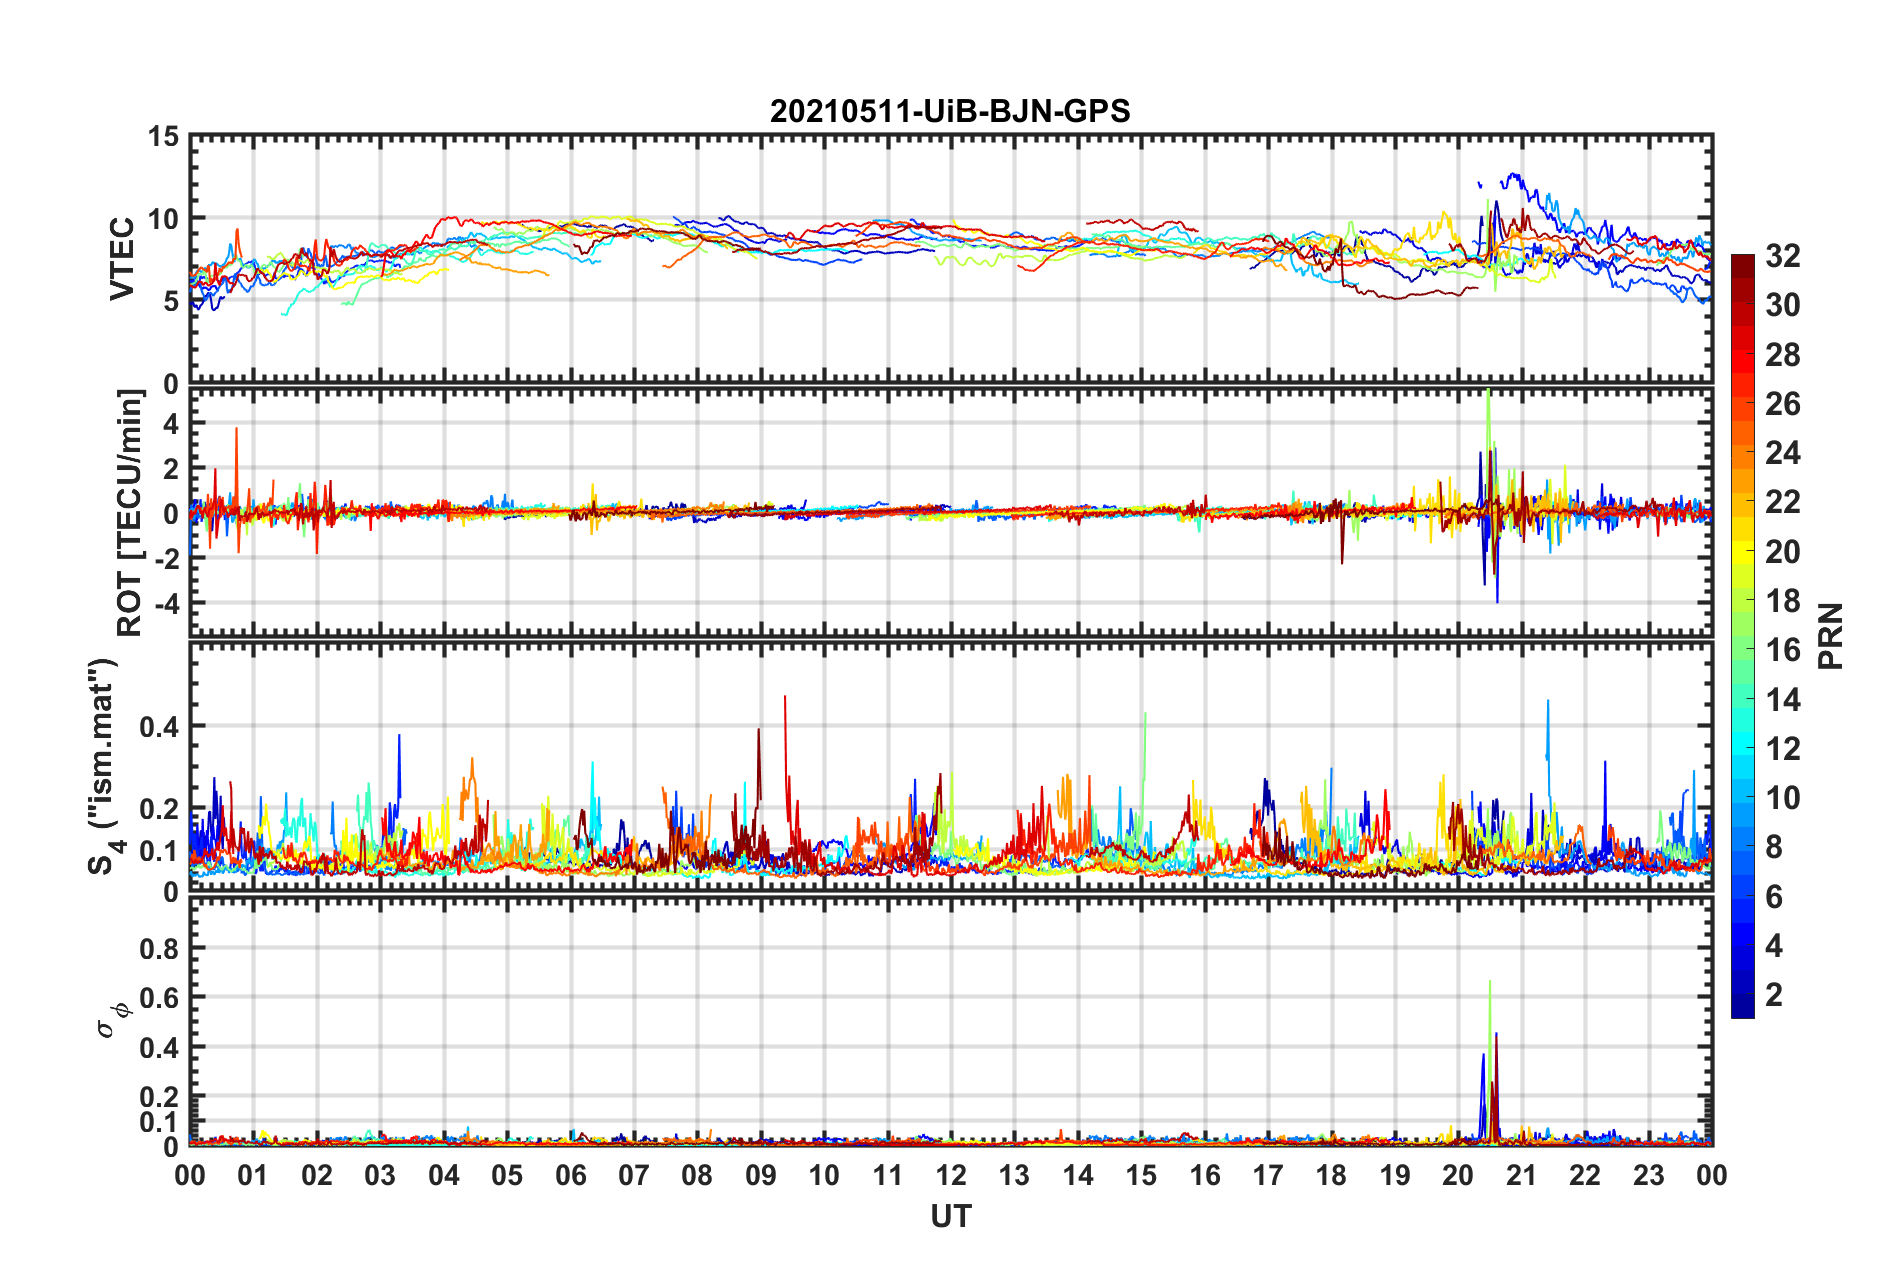Screen dimensions: 1902x1272
Task: Click the PRN colorbar
Action: (1742, 636)
